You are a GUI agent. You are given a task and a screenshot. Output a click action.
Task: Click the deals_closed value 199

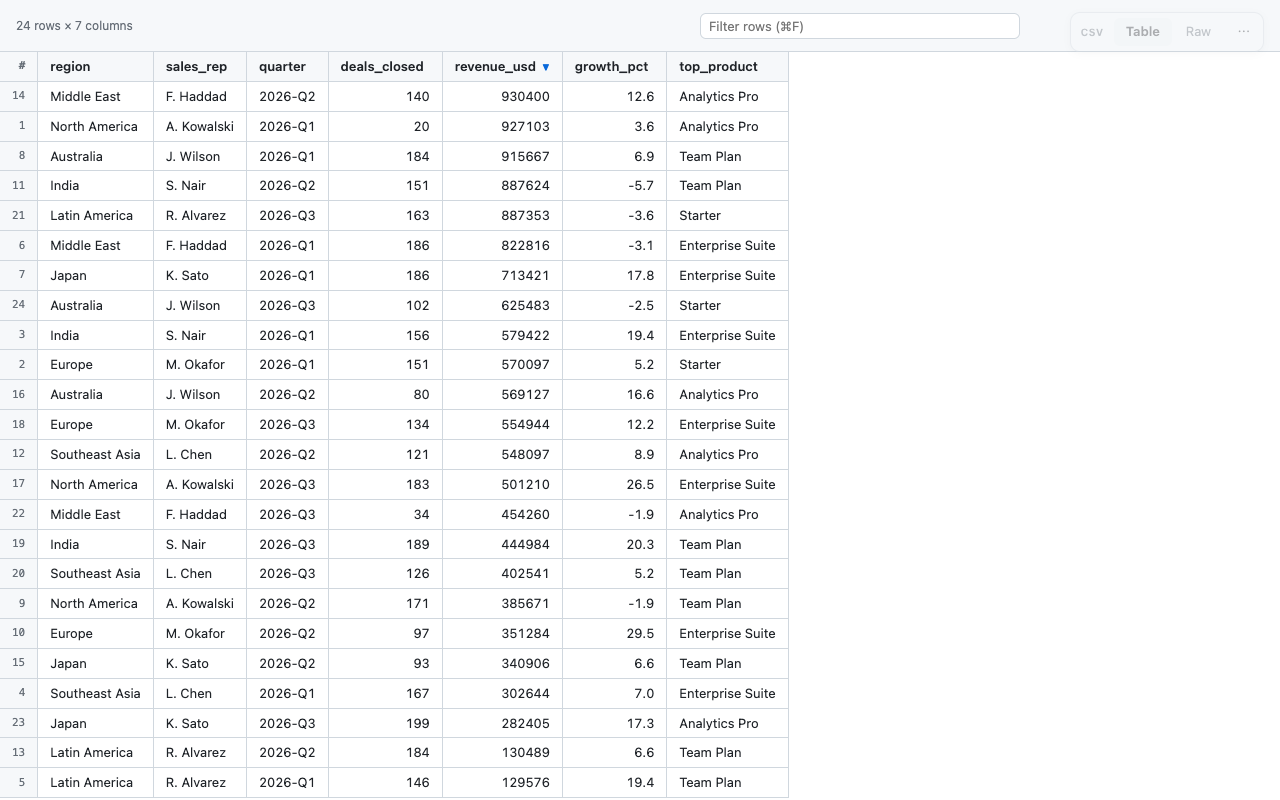point(385,724)
